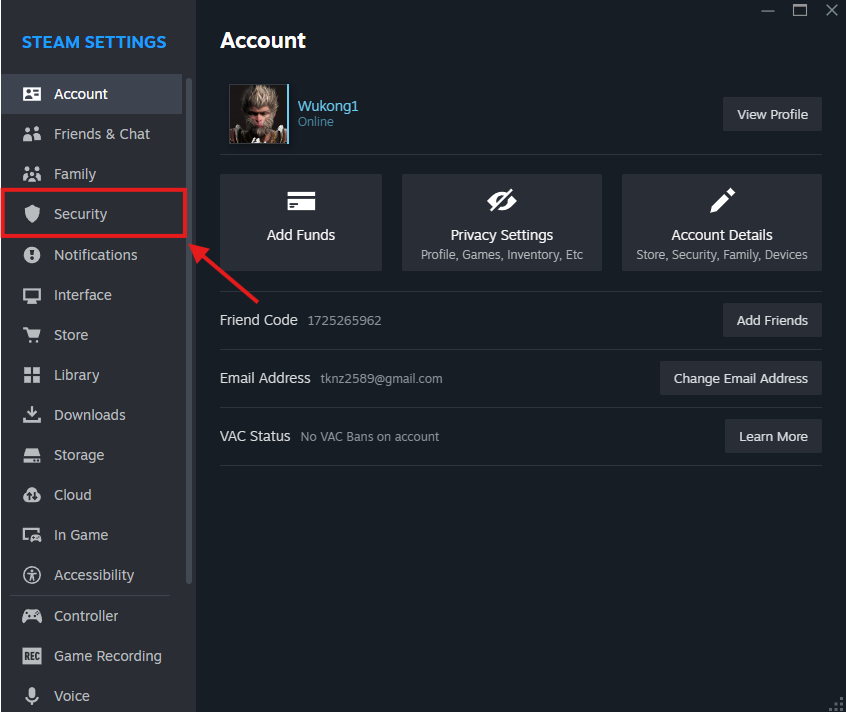Open the Voice settings section

click(x=71, y=696)
